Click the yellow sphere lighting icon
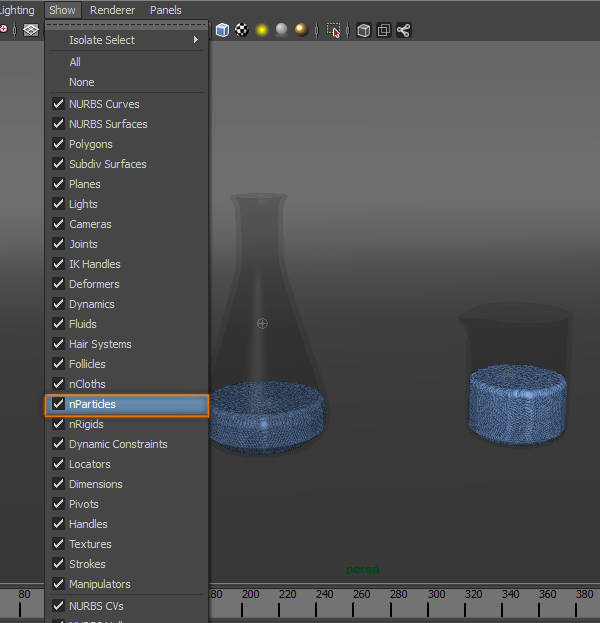Viewport: 600px width, 623px height. coord(262,30)
